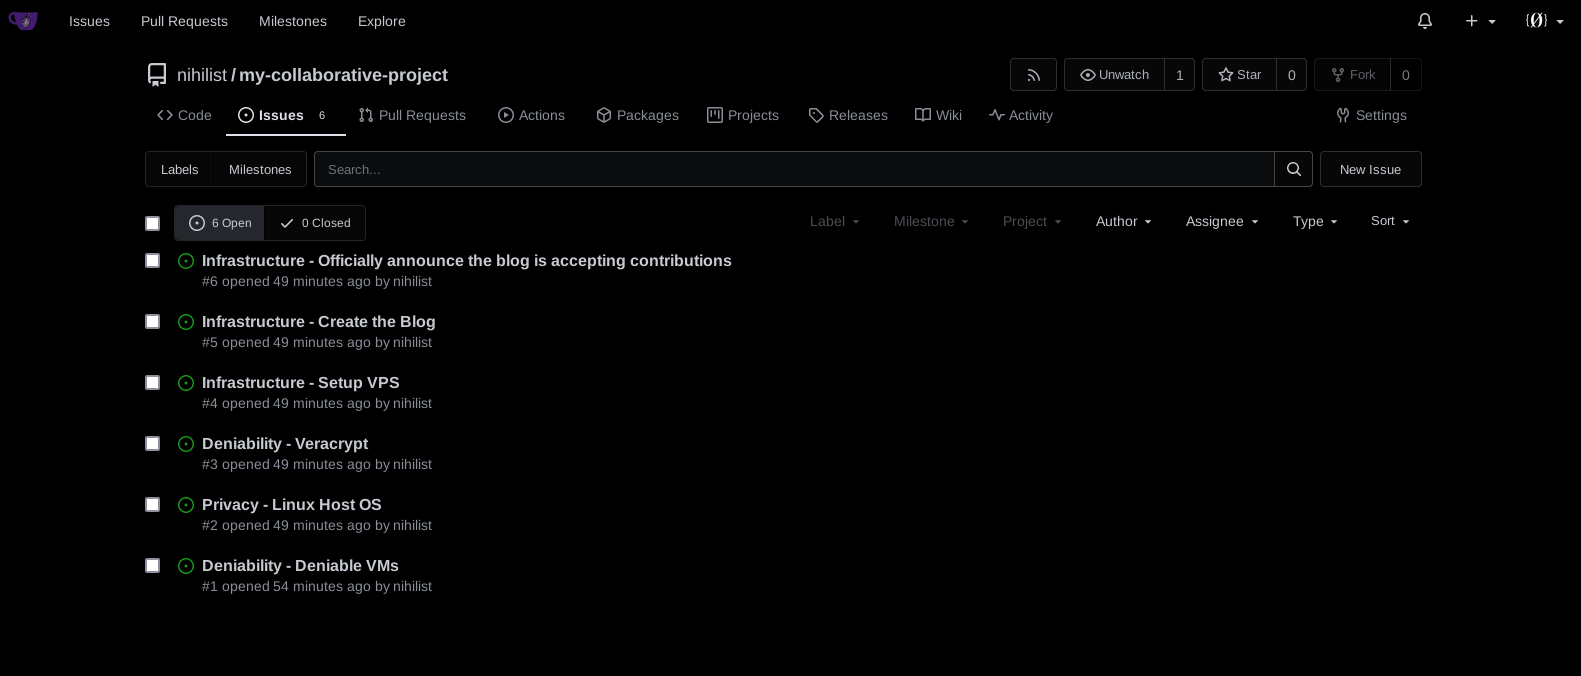Click the RSS feed icon button
The image size is (1581, 676).
1033,75
